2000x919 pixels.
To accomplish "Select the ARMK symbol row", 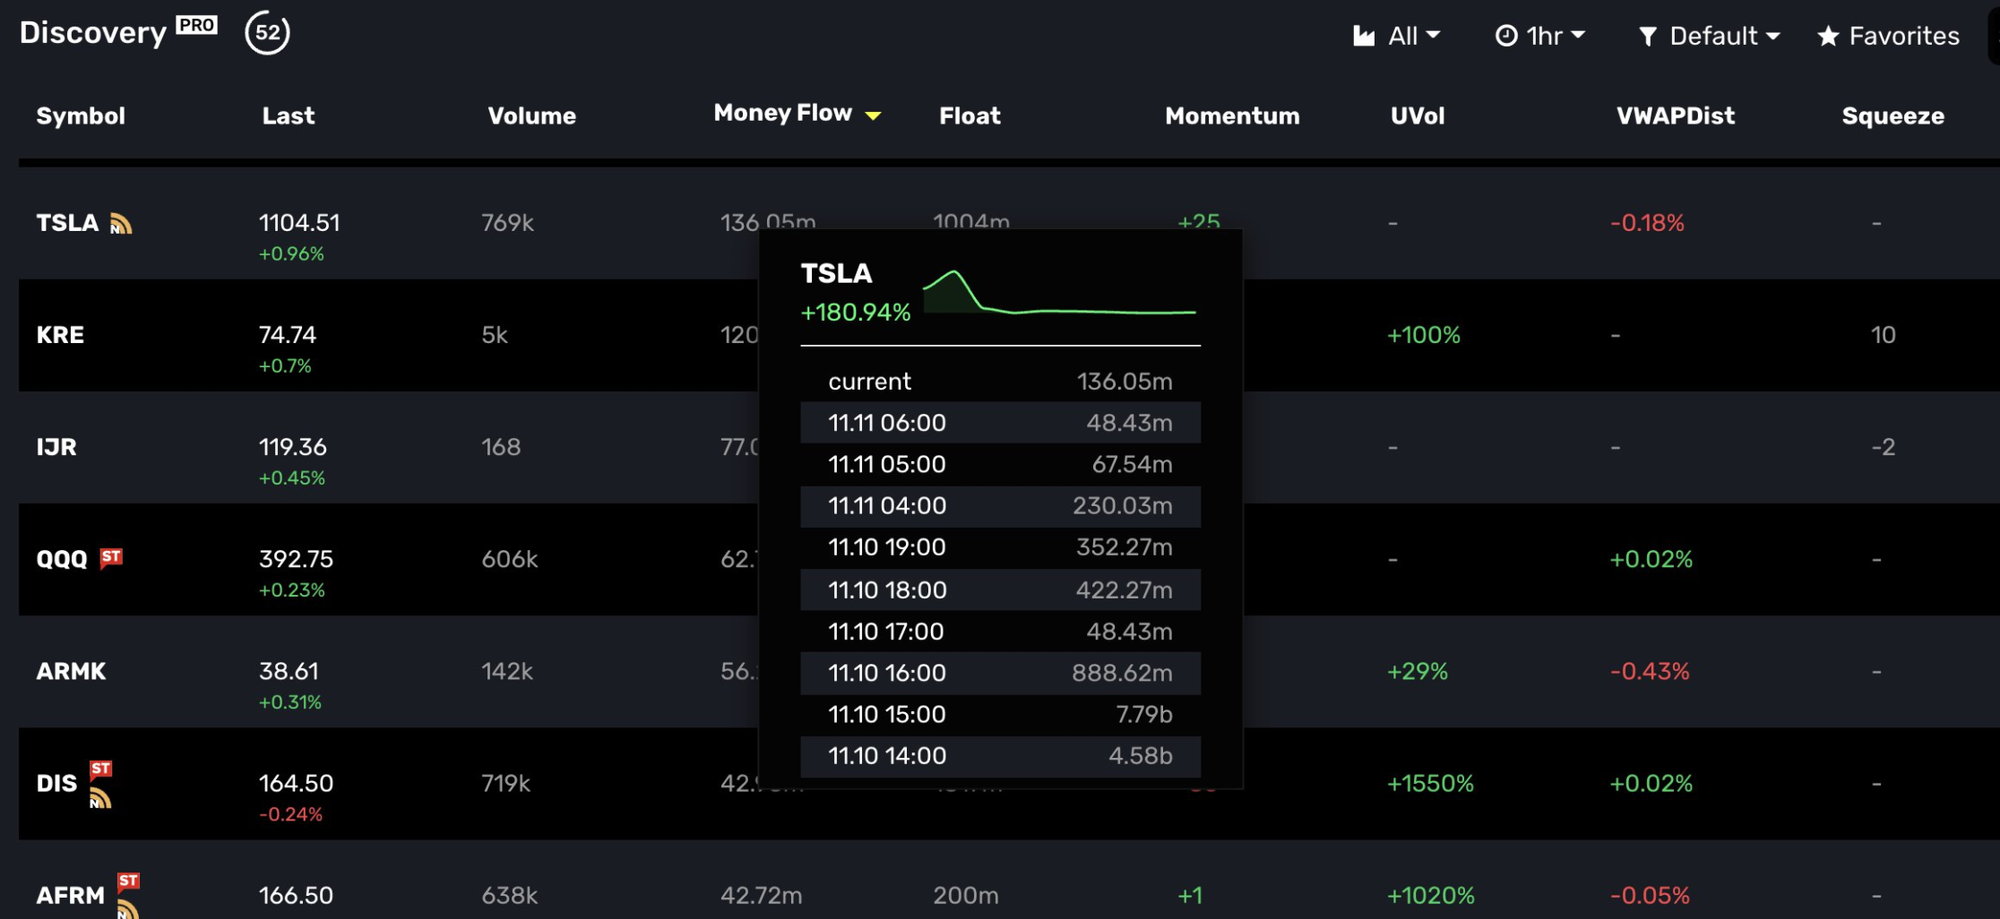I will pos(71,671).
